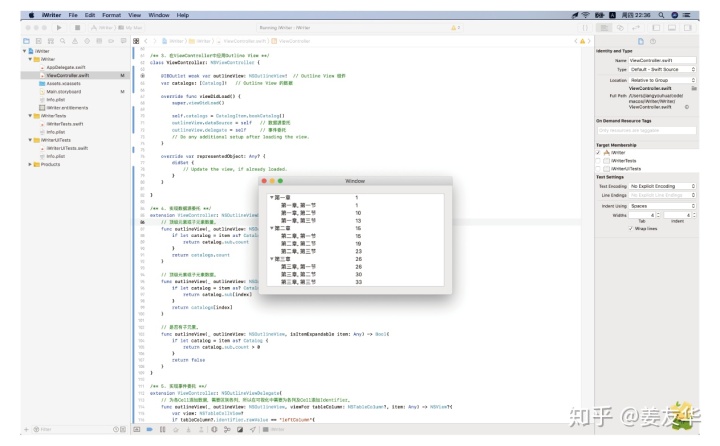Image resolution: width=720 pixels, height=446 pixels.
Task: Open the Debug navigator icon
Action: [99, 41]
